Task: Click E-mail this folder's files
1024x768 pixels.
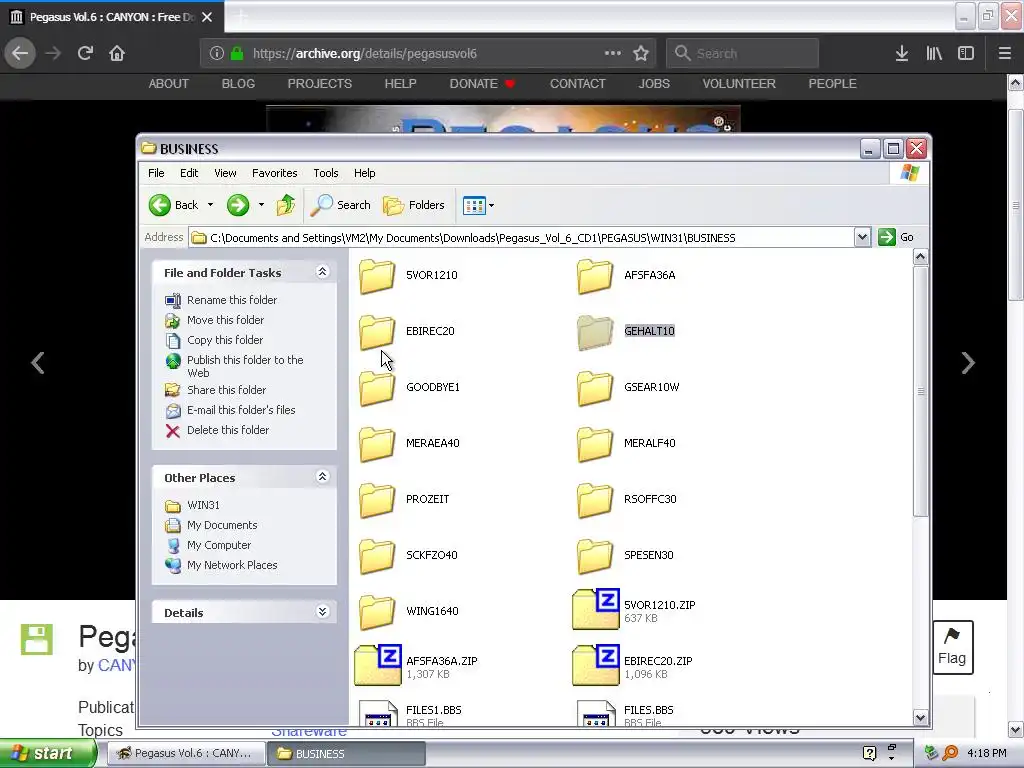Action: [241, 410]
